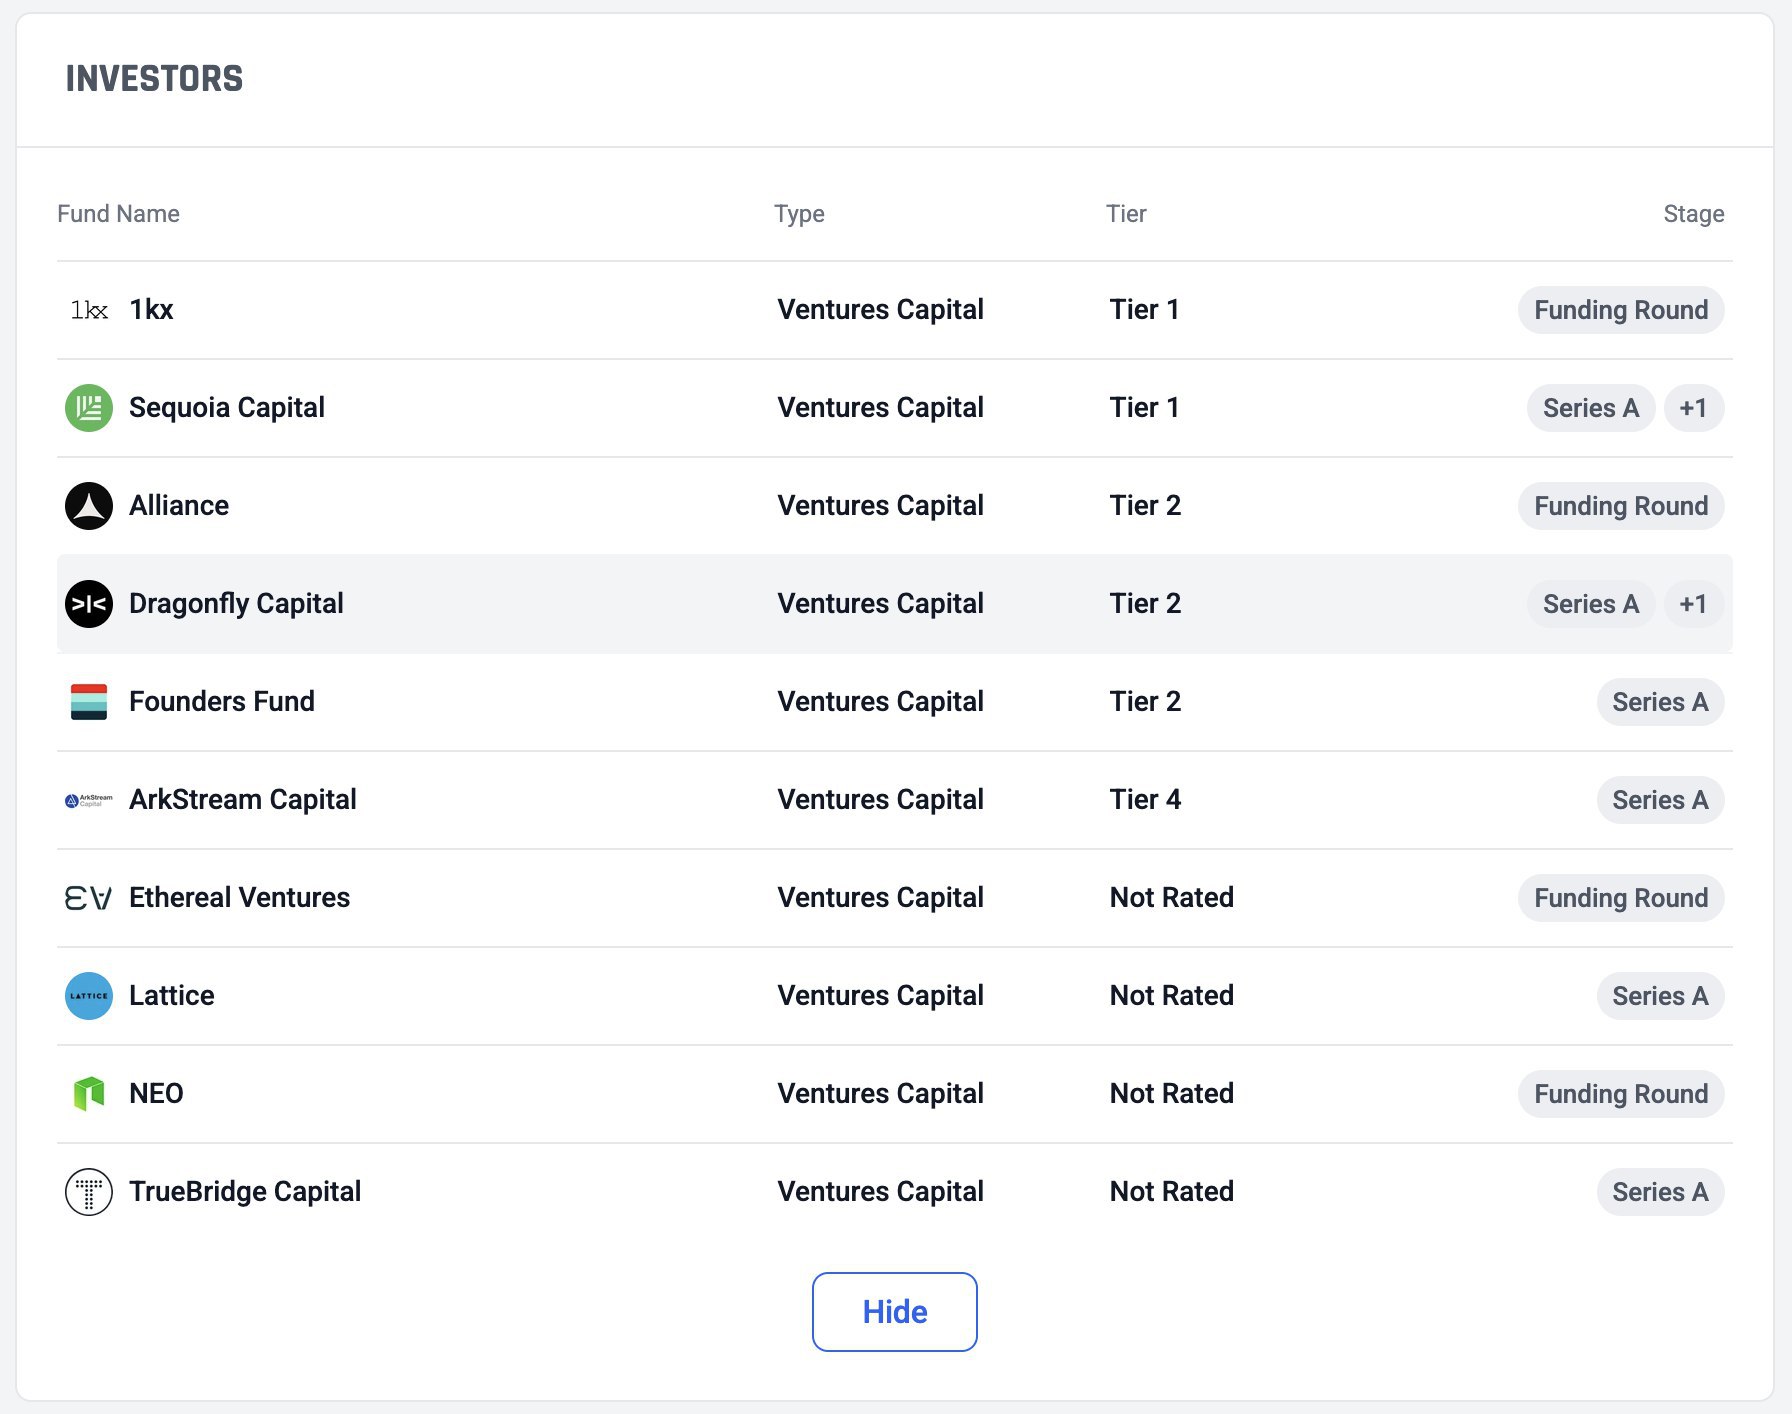Open the Founders Fund name link
Image resolution: width=1792 pixels, height=1414 pixels.
point(222,702)
